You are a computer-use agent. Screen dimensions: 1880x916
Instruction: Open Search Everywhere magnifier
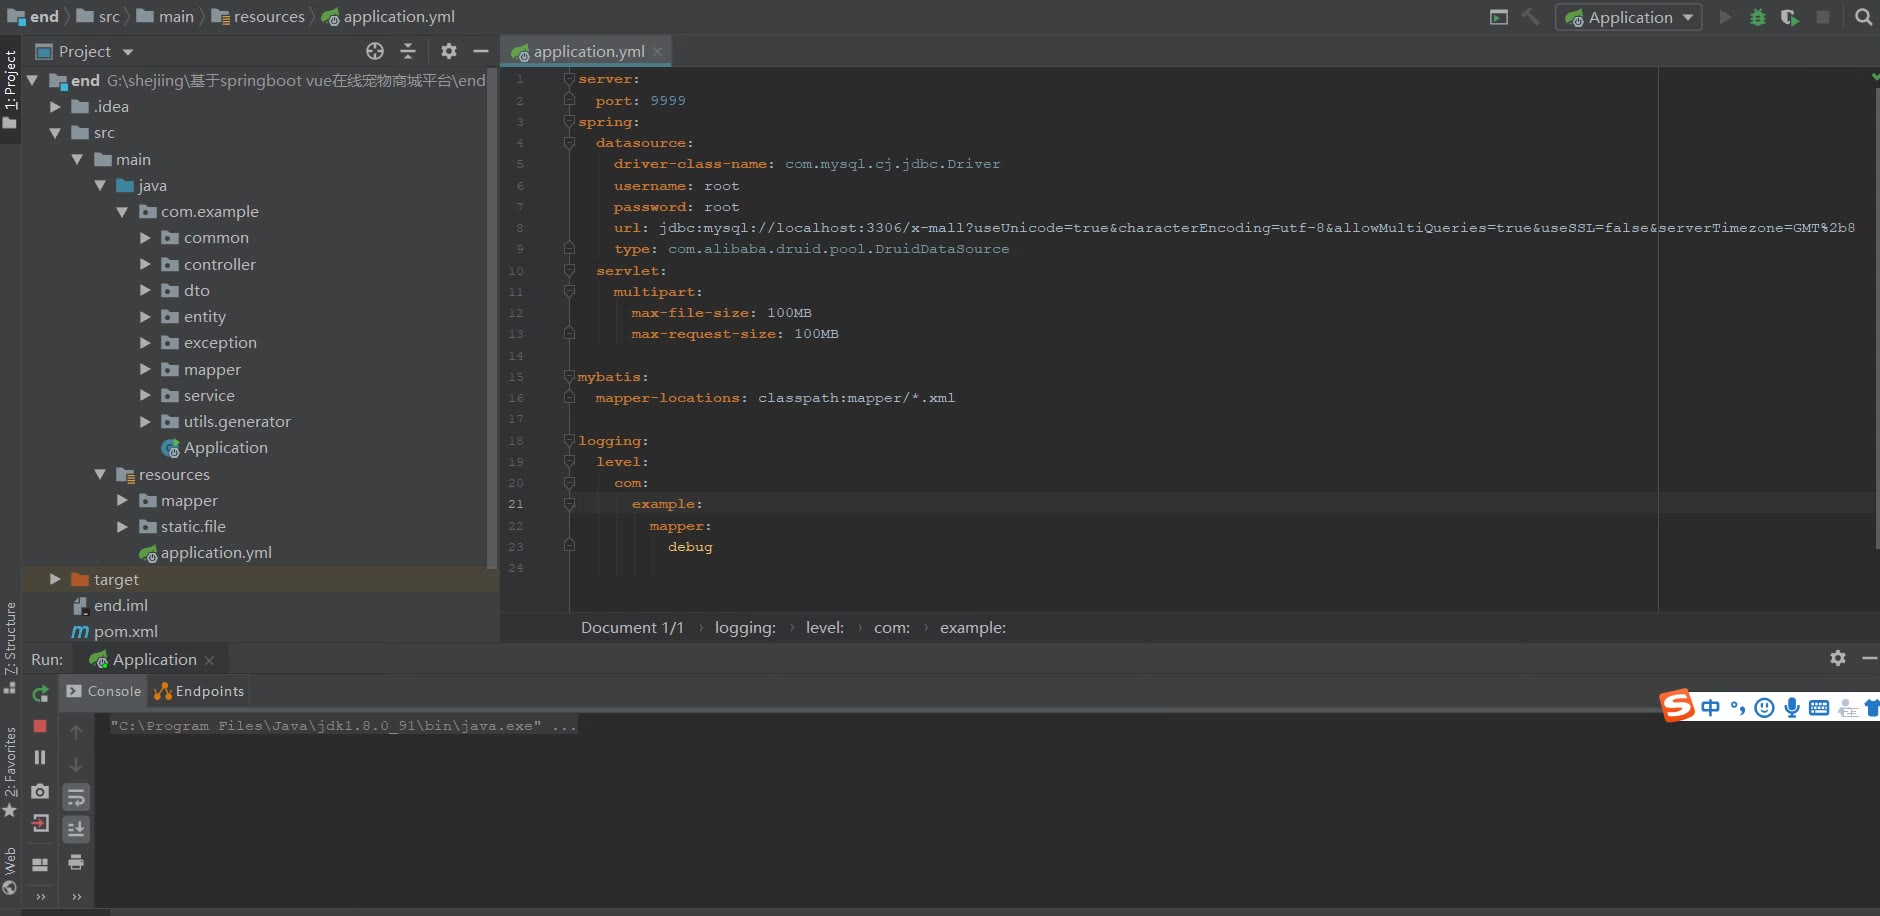pos(1863,17)
